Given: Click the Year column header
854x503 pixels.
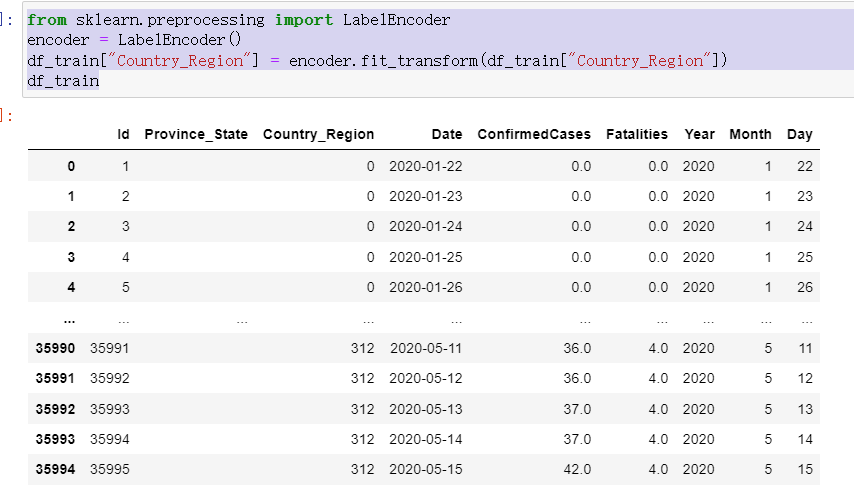Looking at the screenshot, I should click(699, 134).
